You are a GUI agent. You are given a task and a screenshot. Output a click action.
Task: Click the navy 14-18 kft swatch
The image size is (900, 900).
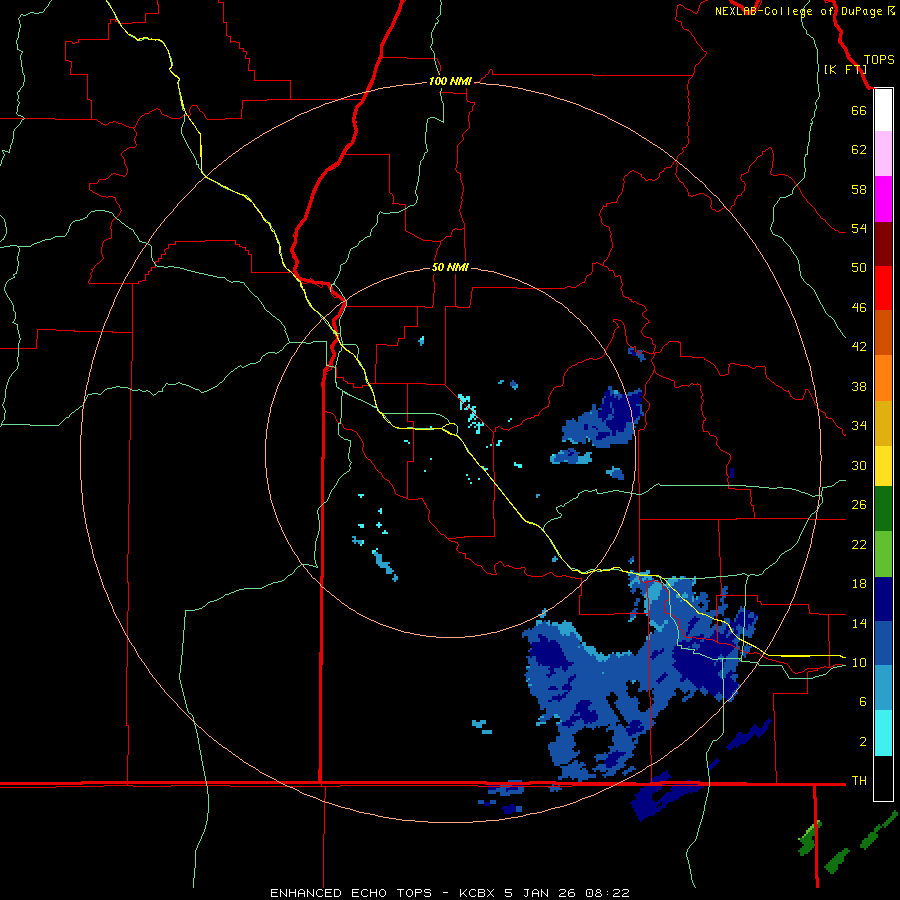883,599
